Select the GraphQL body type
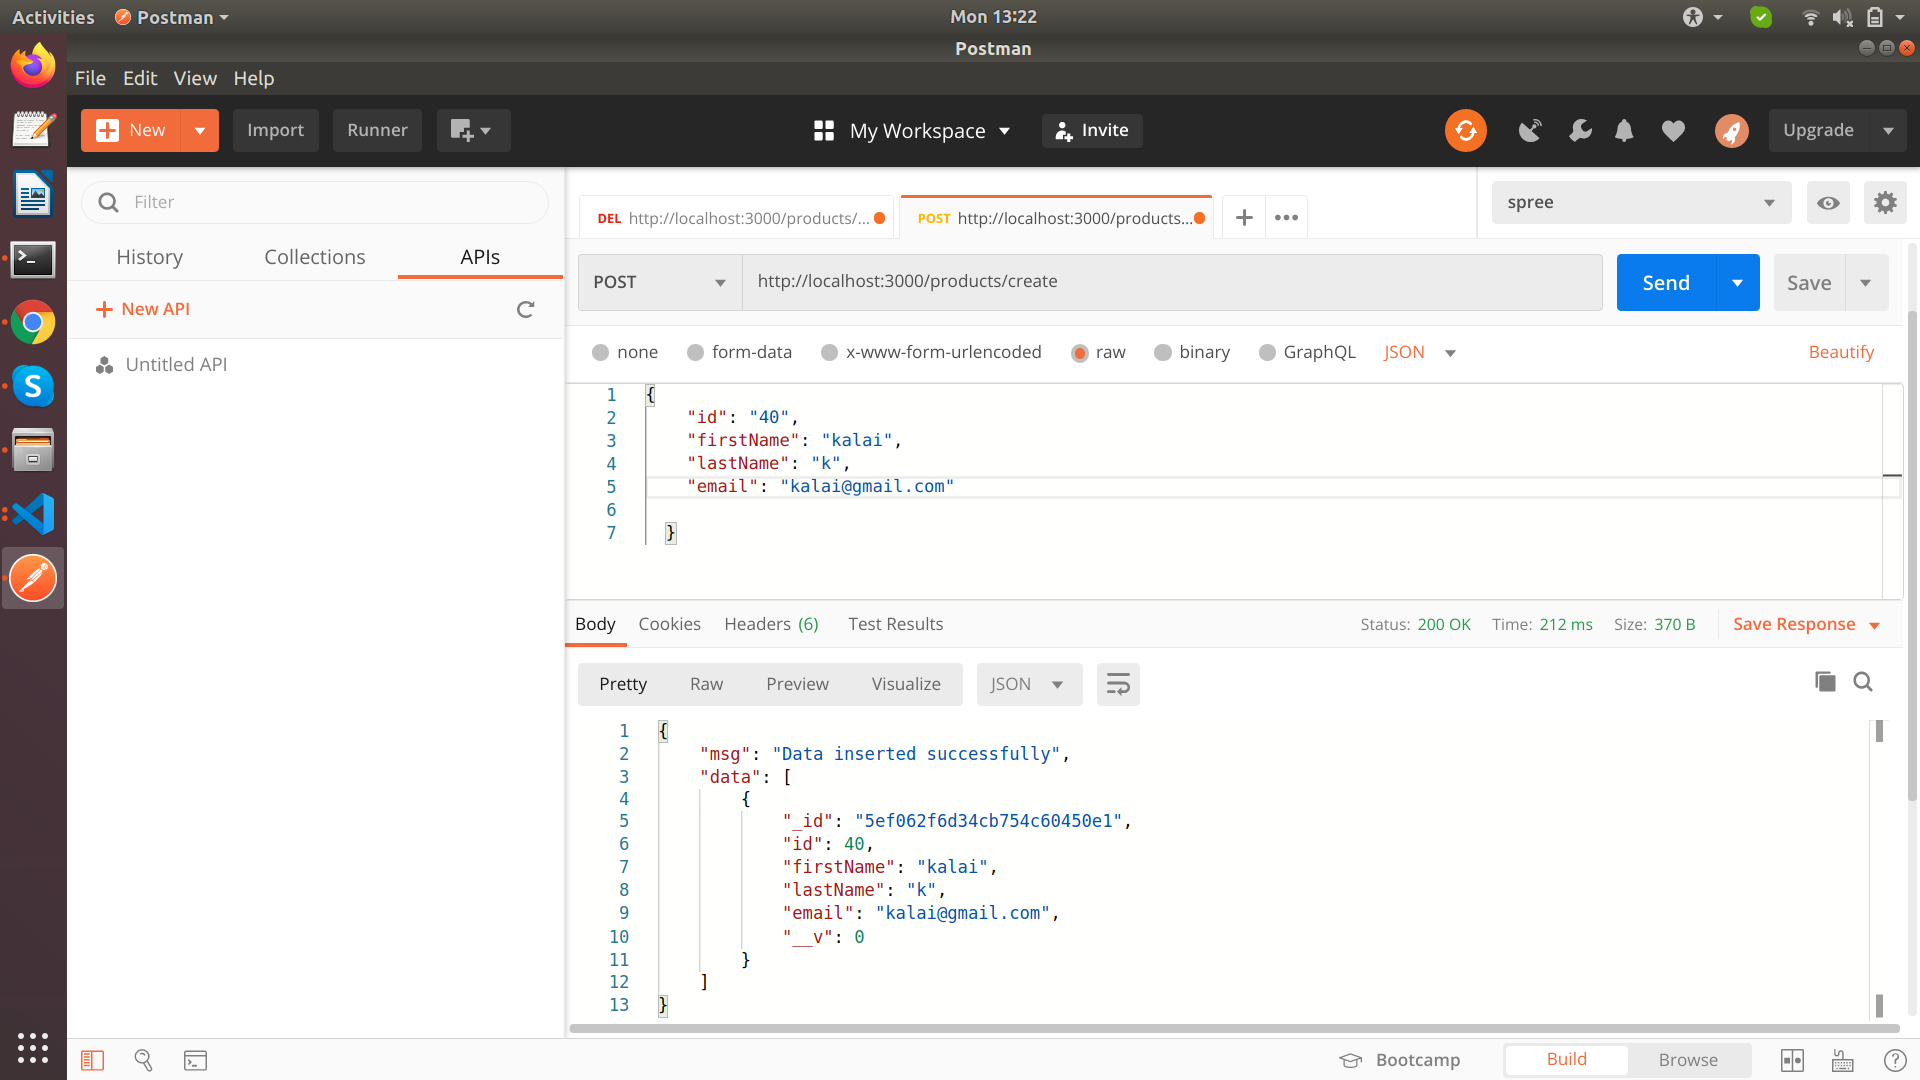Screen dimensions: 1920x1080 point(1307,353)
